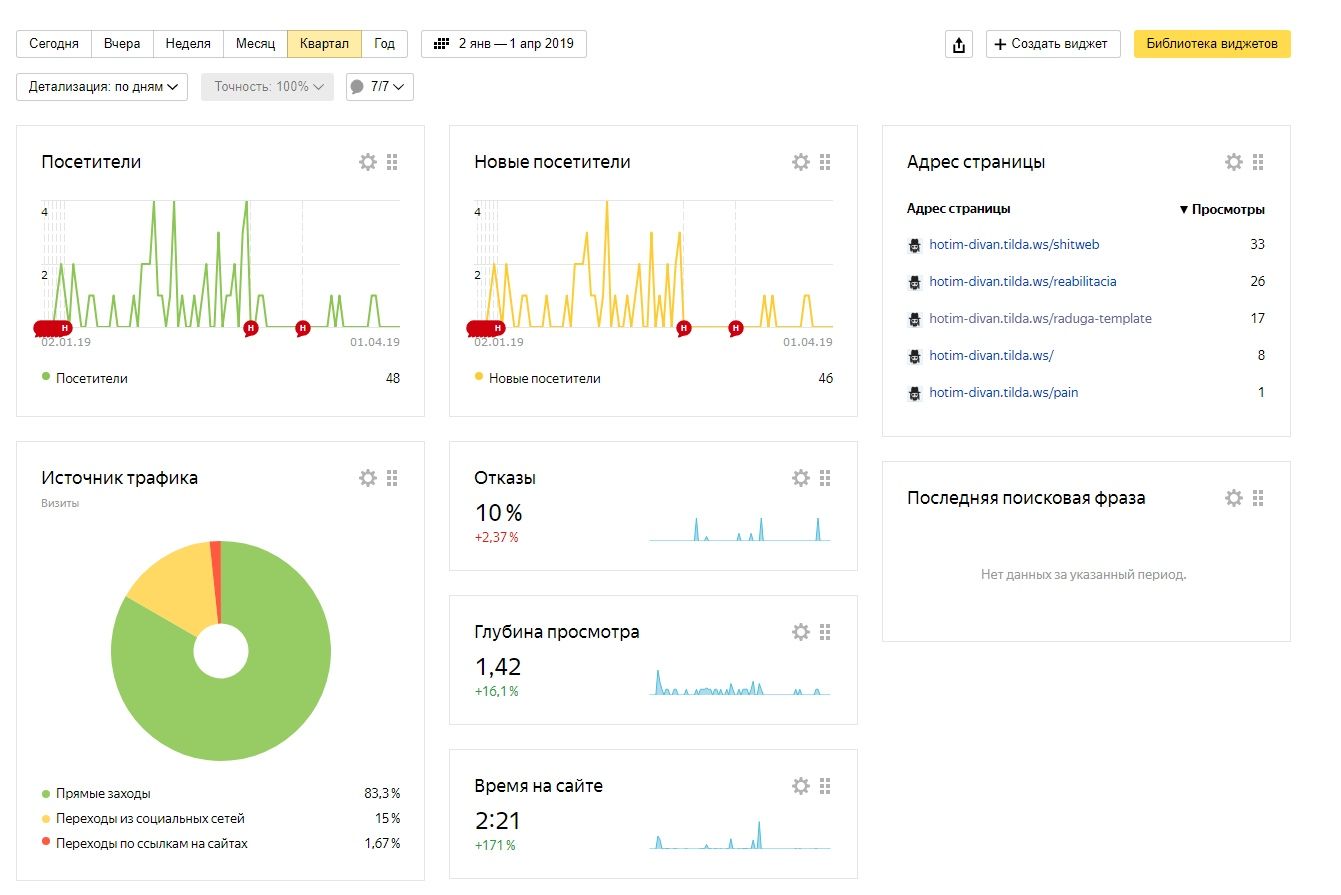Viewport: 1341px width, 895px height.
Task: Grab drag handle of Источник трафика widget
Action: (392, 478)
